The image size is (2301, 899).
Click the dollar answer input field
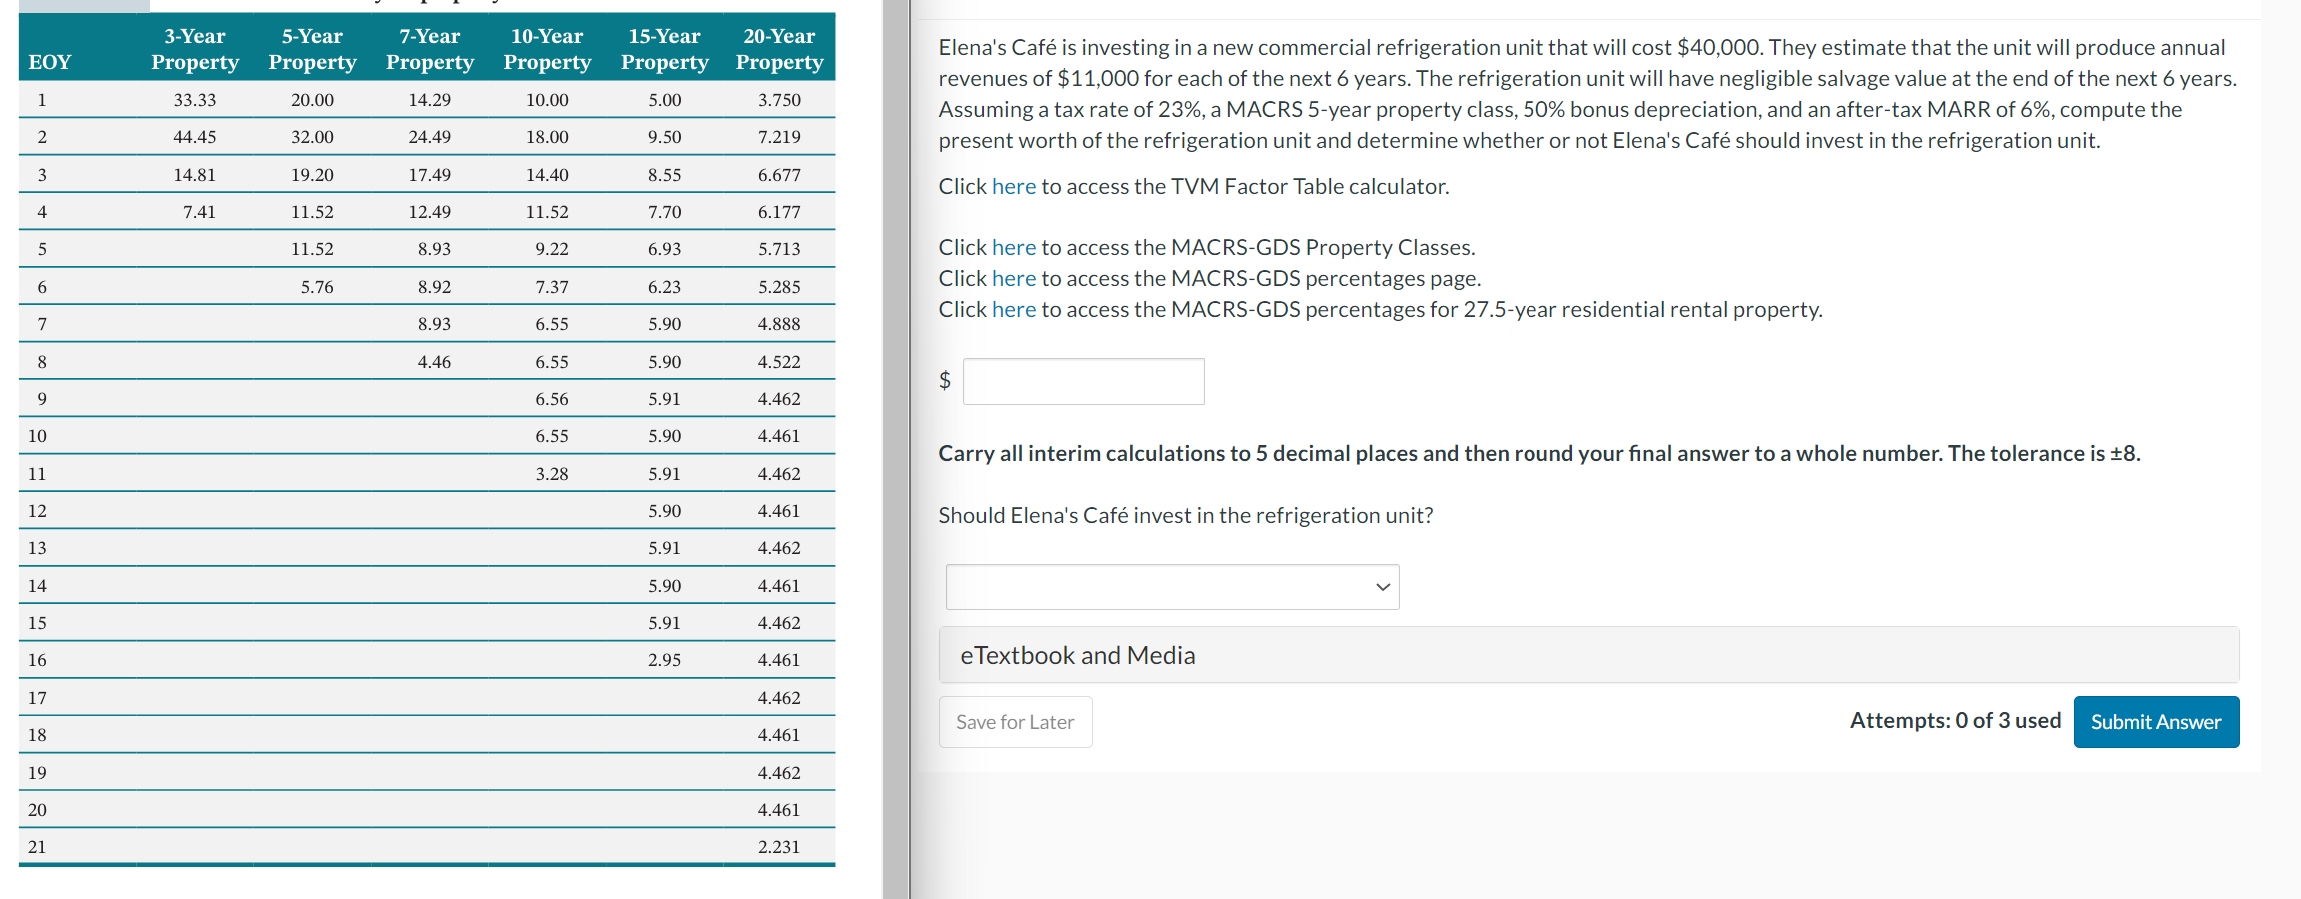[1083, 381]
